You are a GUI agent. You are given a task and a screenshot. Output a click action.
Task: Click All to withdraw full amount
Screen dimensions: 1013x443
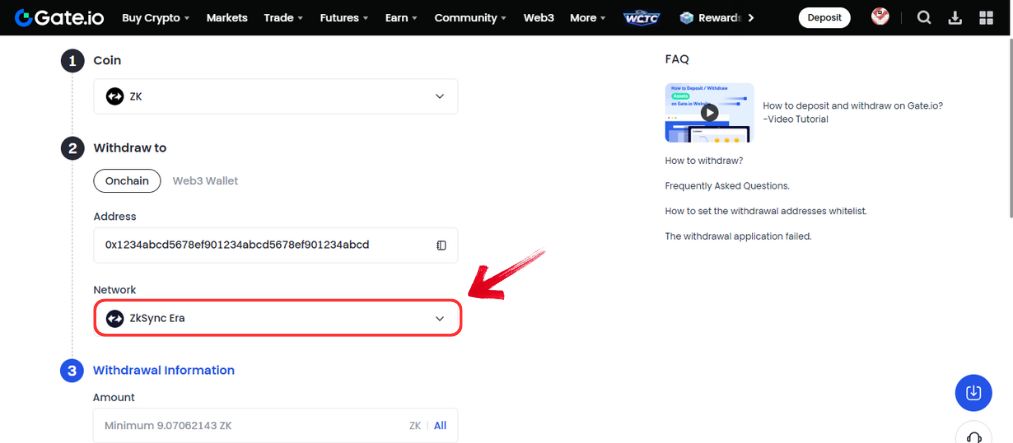coord(440,426)
